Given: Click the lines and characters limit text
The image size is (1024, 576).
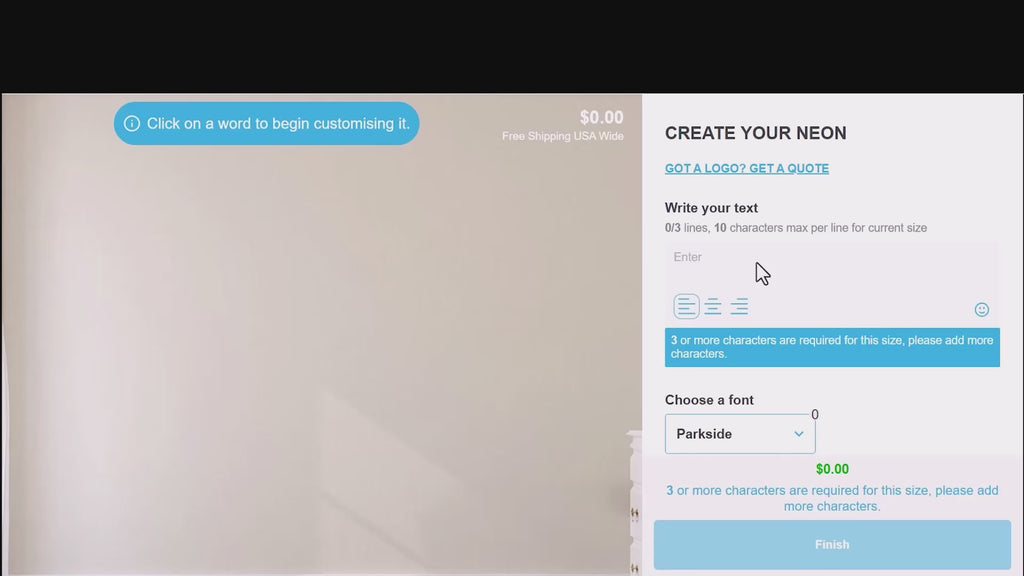Looking at the screenshot, I should [795, 228].
